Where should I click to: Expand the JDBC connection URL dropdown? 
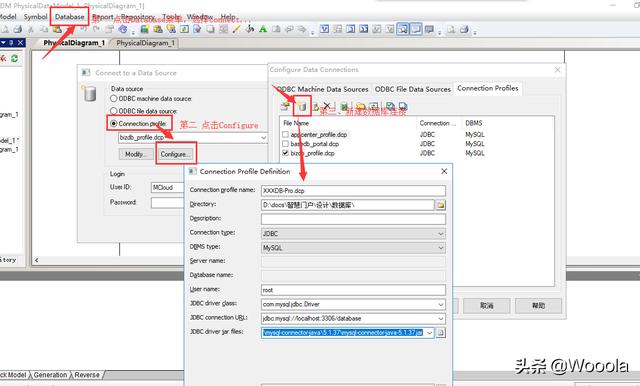(440, 318)
